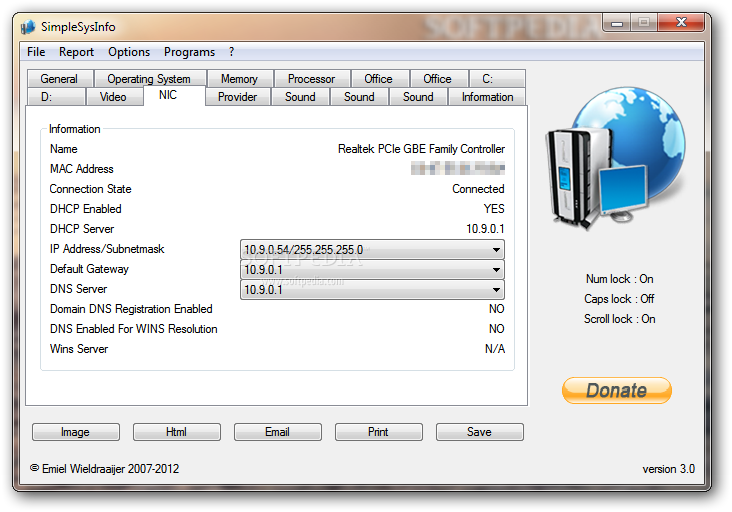Screen dimensions: 732x512
Task: Open the ? help menu
Action: tap(232, 52)
